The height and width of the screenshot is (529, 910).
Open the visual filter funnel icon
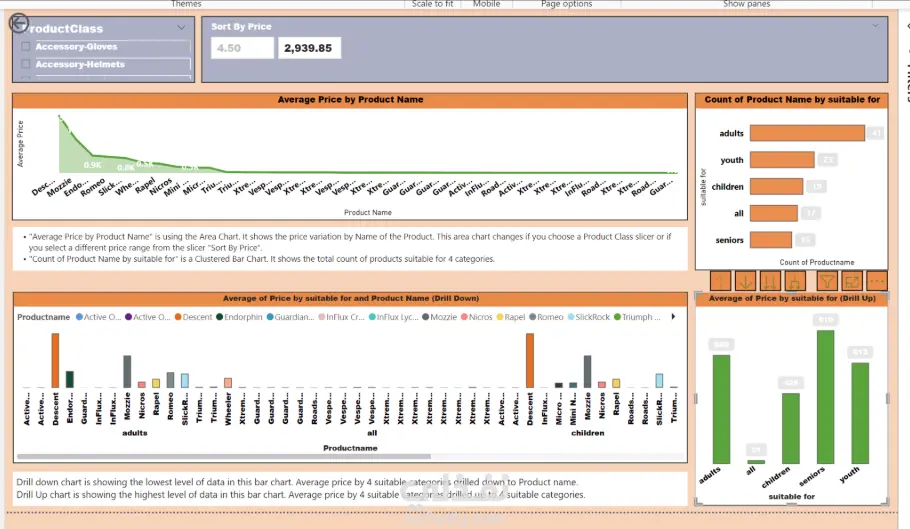[x=826, y=282]
